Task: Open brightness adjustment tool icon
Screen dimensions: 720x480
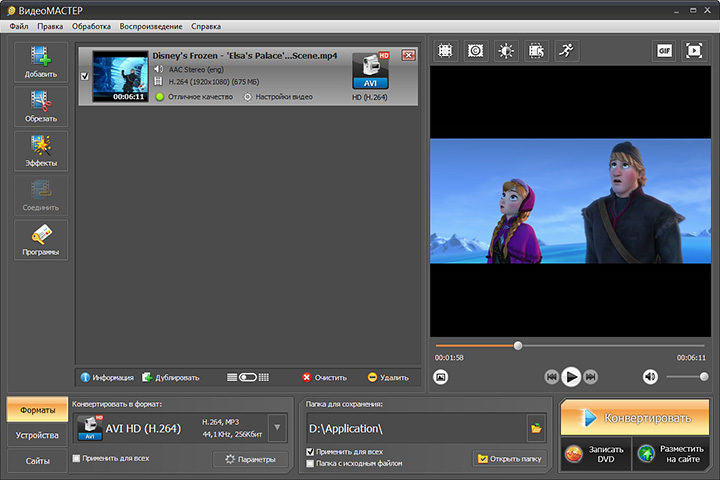Action: [506, 51]
